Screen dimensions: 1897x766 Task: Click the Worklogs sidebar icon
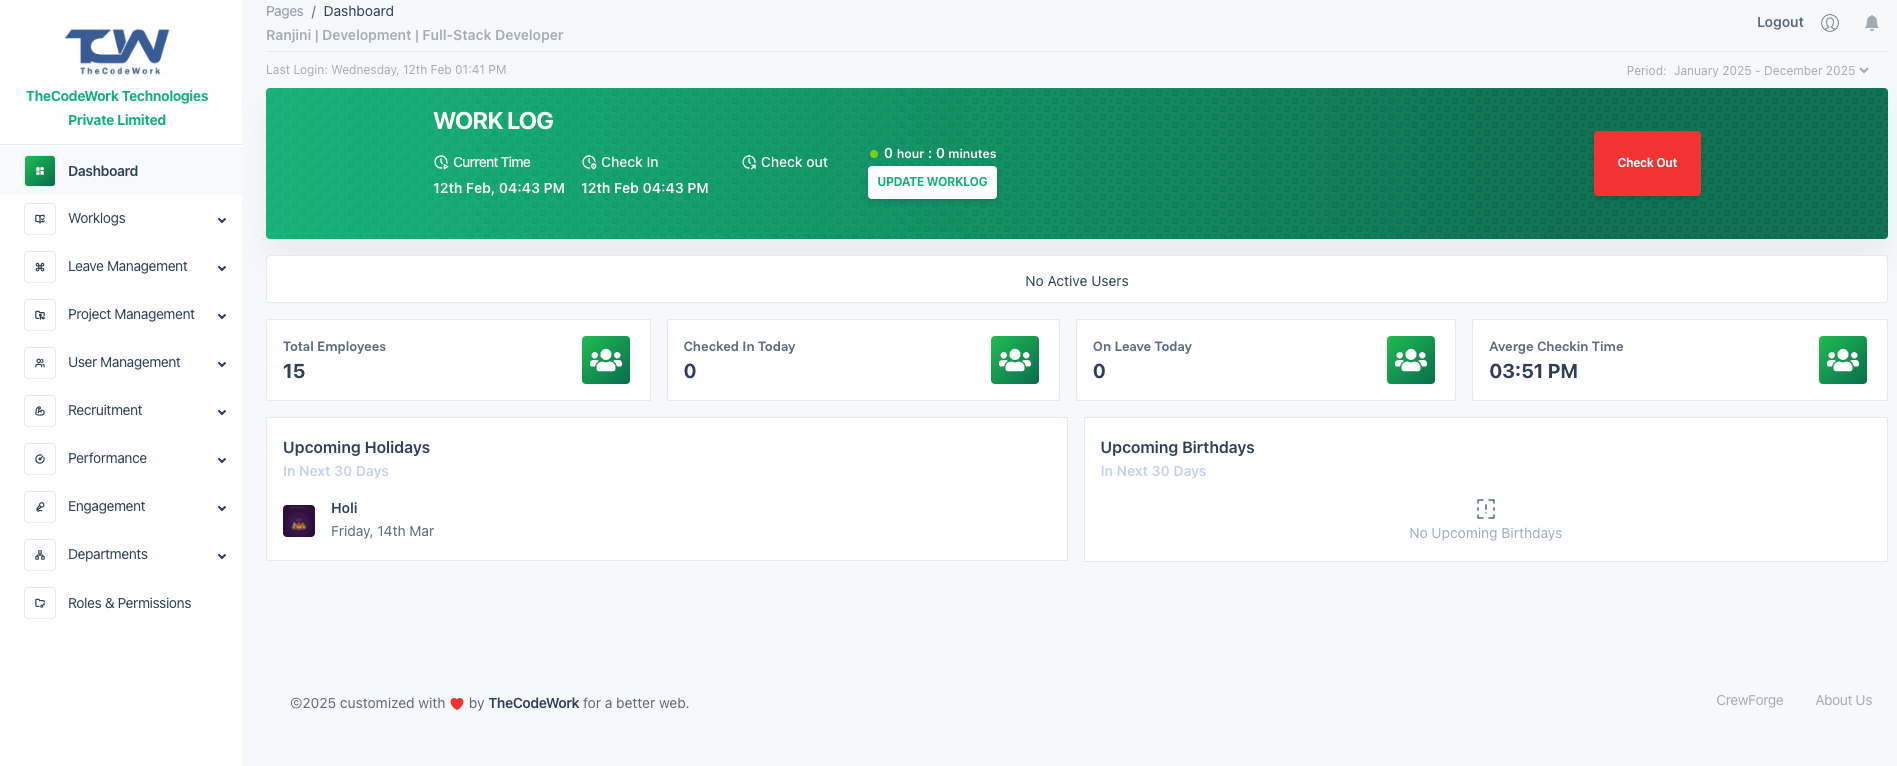click(x=40, y=218)
